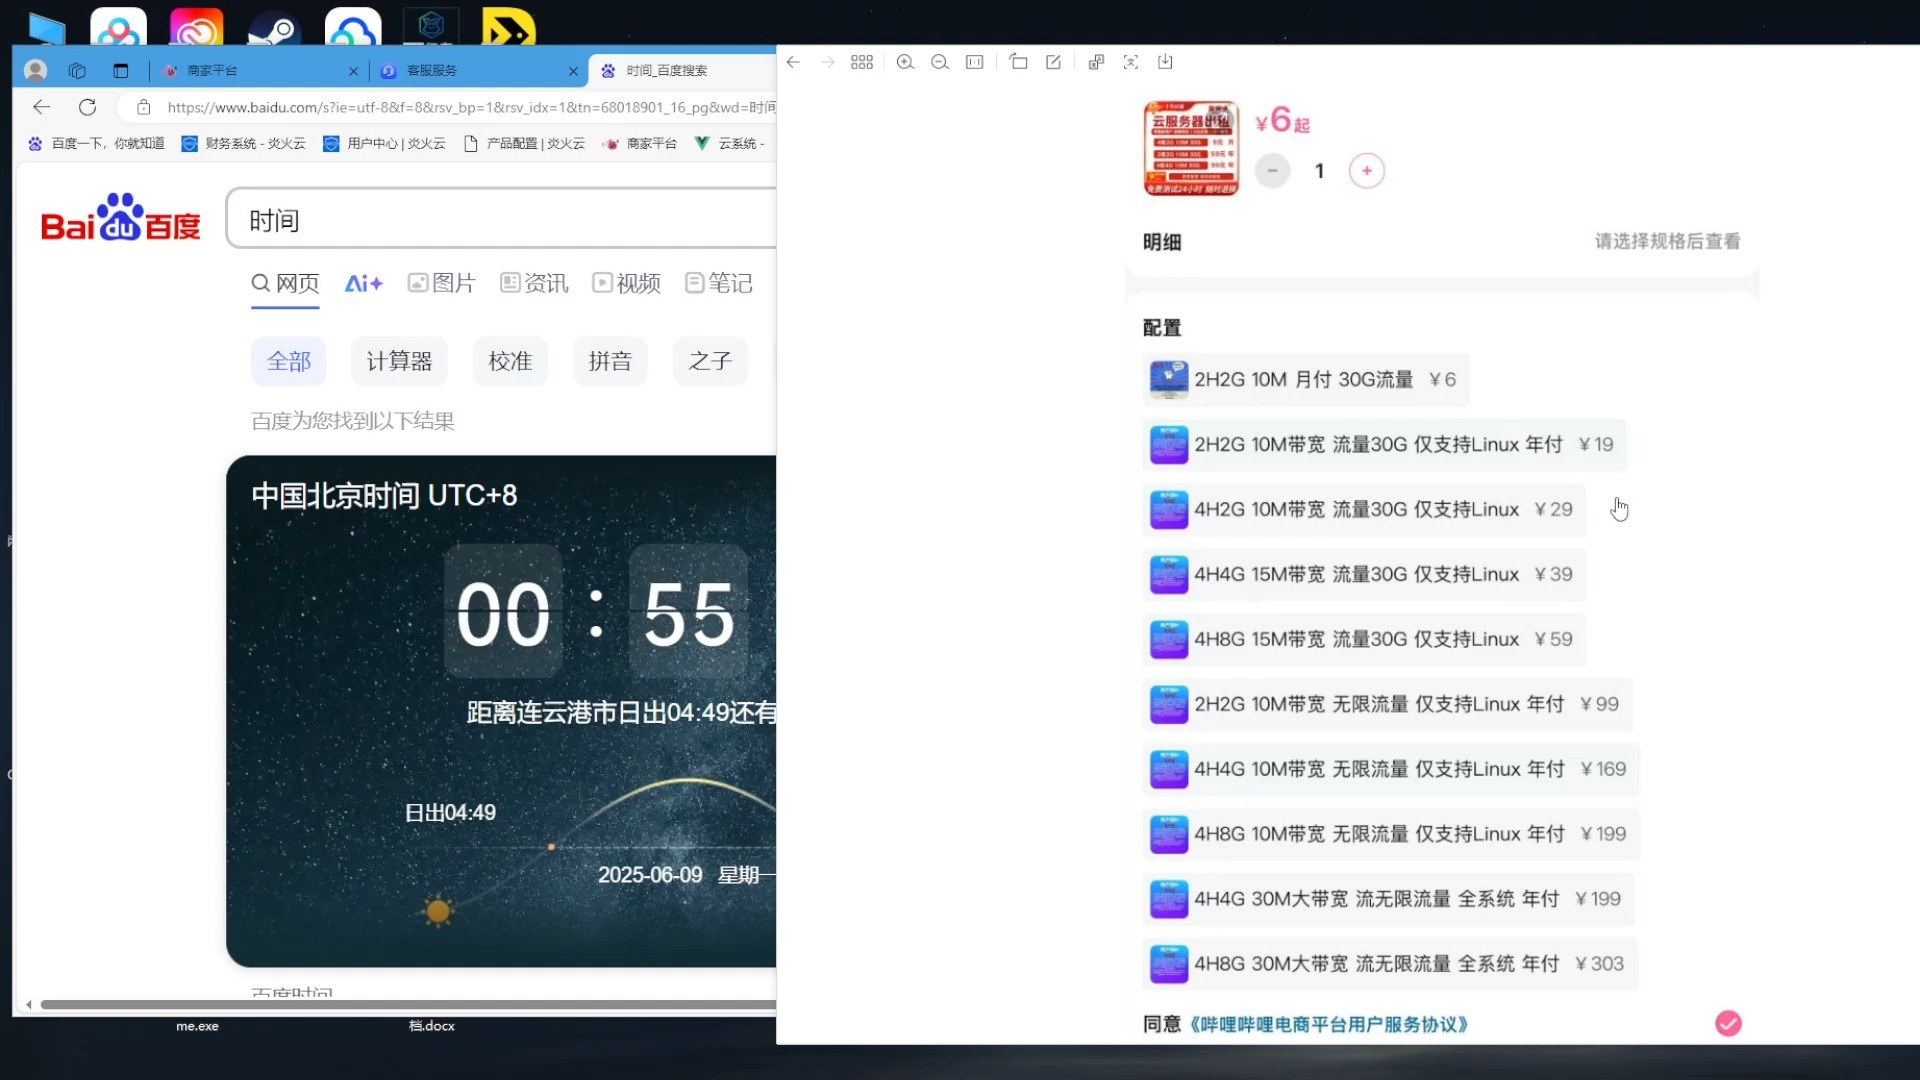
Task: Open the 哔哩哔哩电商平台用户服务协议 link
Action: pyautogui.click(x=1329, y=1024)
